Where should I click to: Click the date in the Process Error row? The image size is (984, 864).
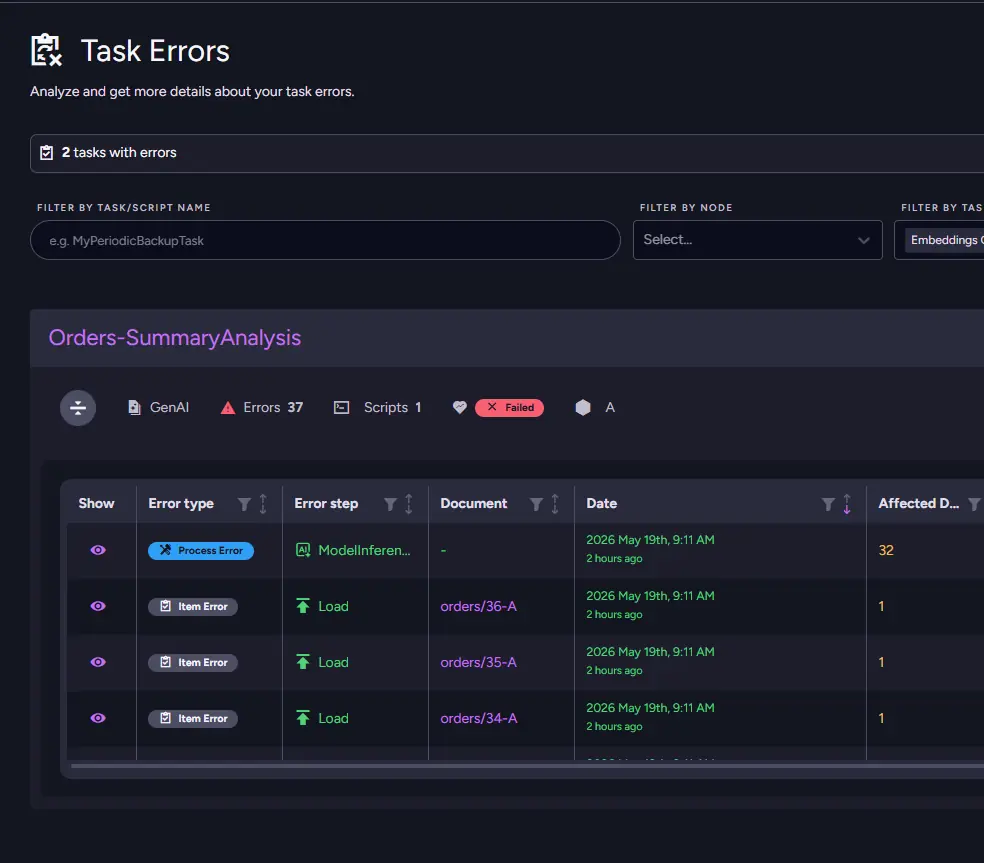650,540
